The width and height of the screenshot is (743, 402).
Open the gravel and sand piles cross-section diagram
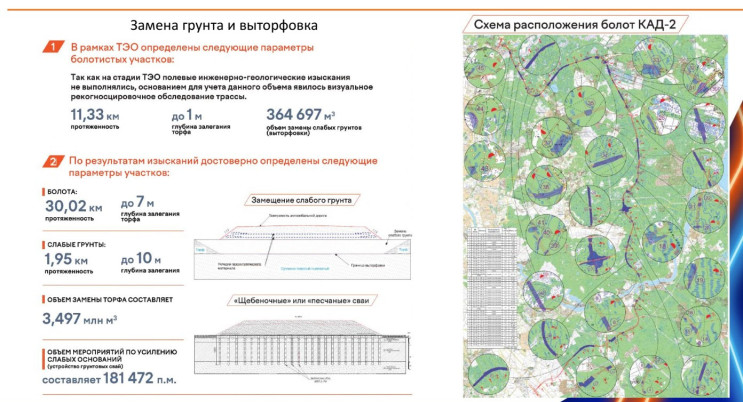coord(302,348)
